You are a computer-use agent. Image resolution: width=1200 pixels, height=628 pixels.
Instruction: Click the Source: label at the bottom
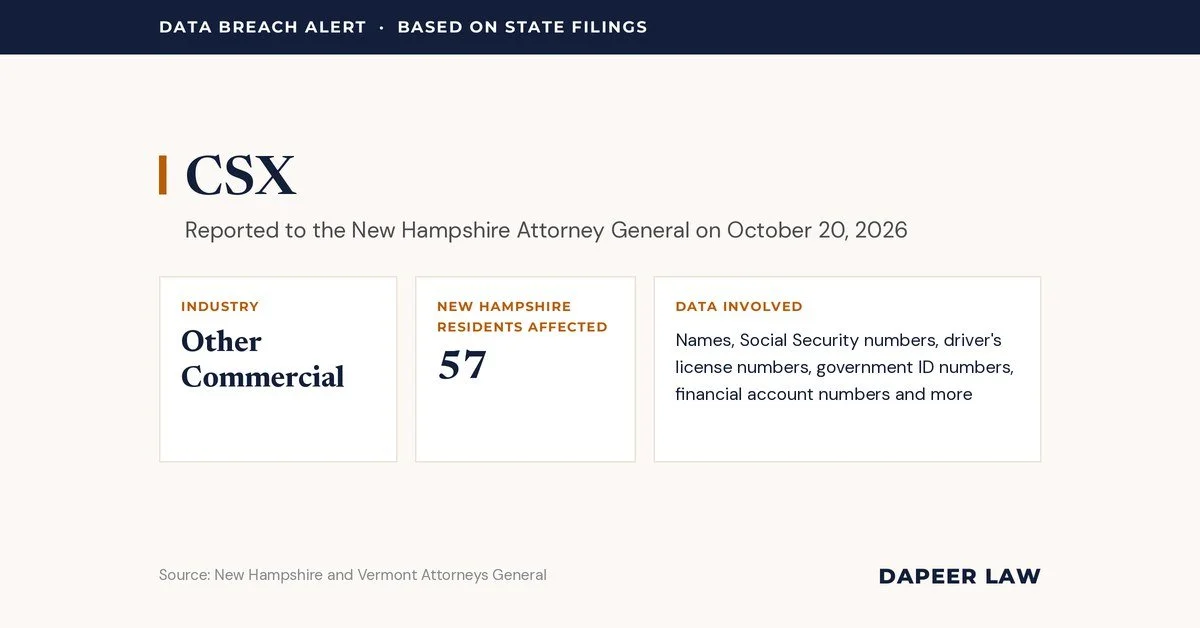tap(184, 575)
